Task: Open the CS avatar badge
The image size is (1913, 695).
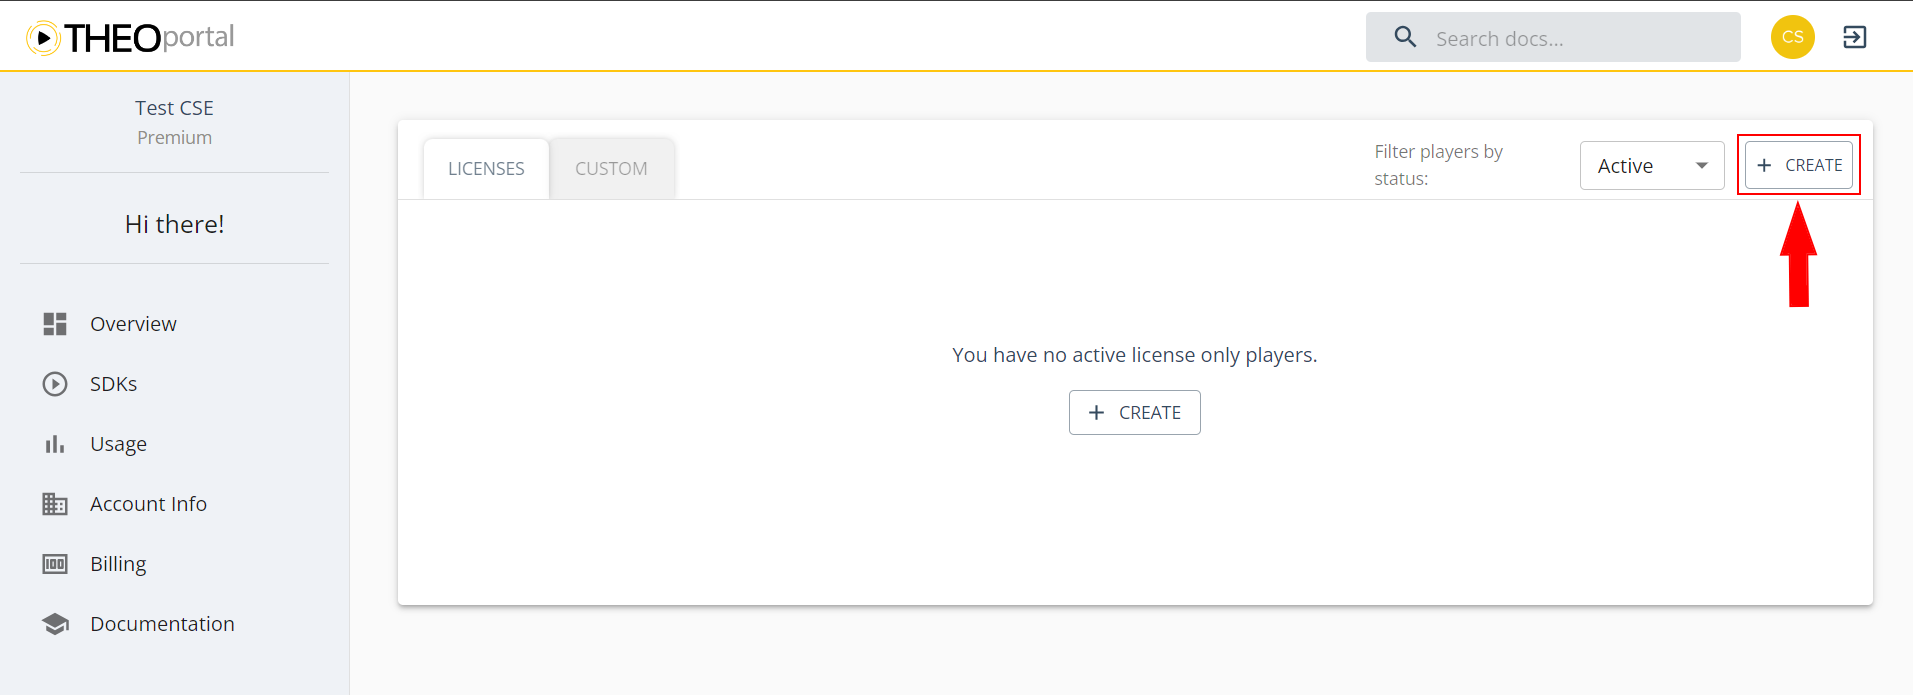Action: pos(1791,37)
